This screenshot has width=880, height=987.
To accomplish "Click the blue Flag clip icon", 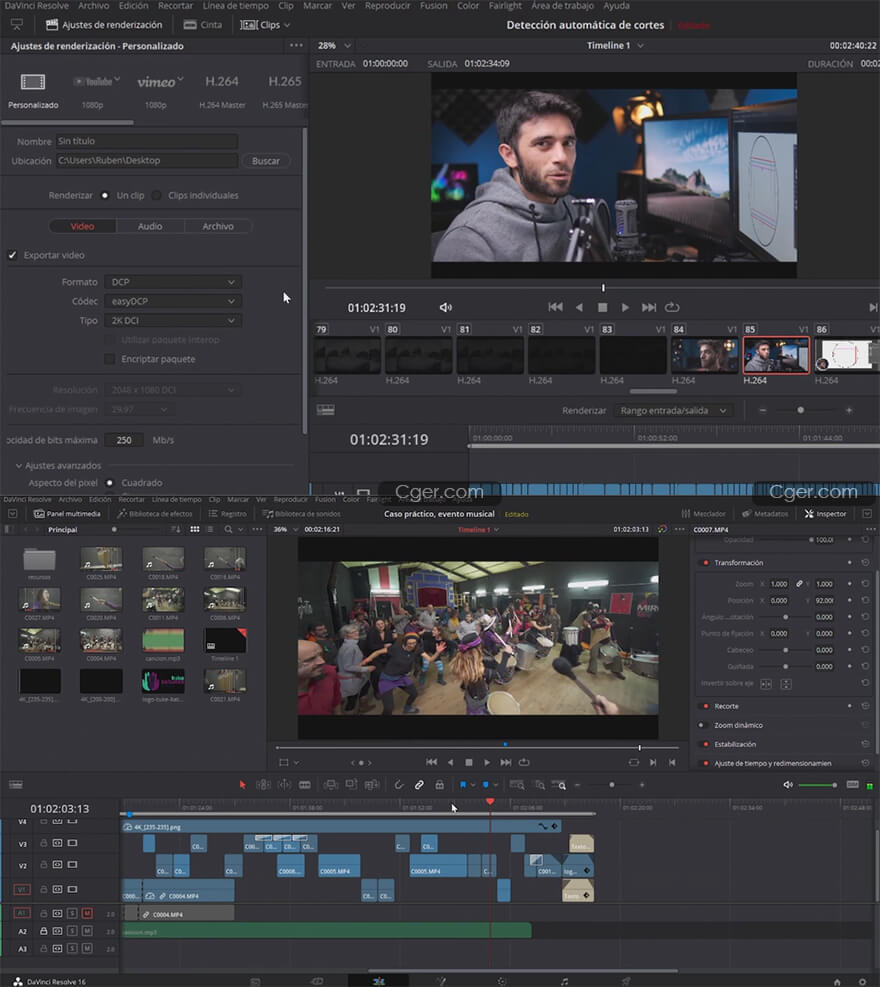I will pyautogui.click(x=463, y=785).
